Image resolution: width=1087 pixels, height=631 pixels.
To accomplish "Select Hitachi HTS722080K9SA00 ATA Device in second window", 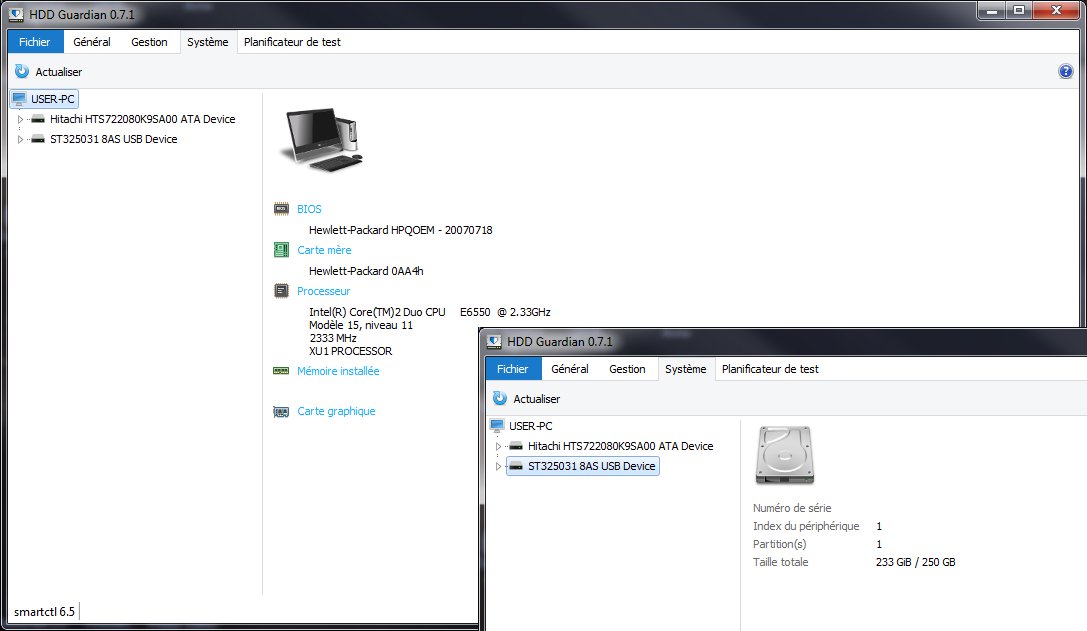I will [620, 447].
